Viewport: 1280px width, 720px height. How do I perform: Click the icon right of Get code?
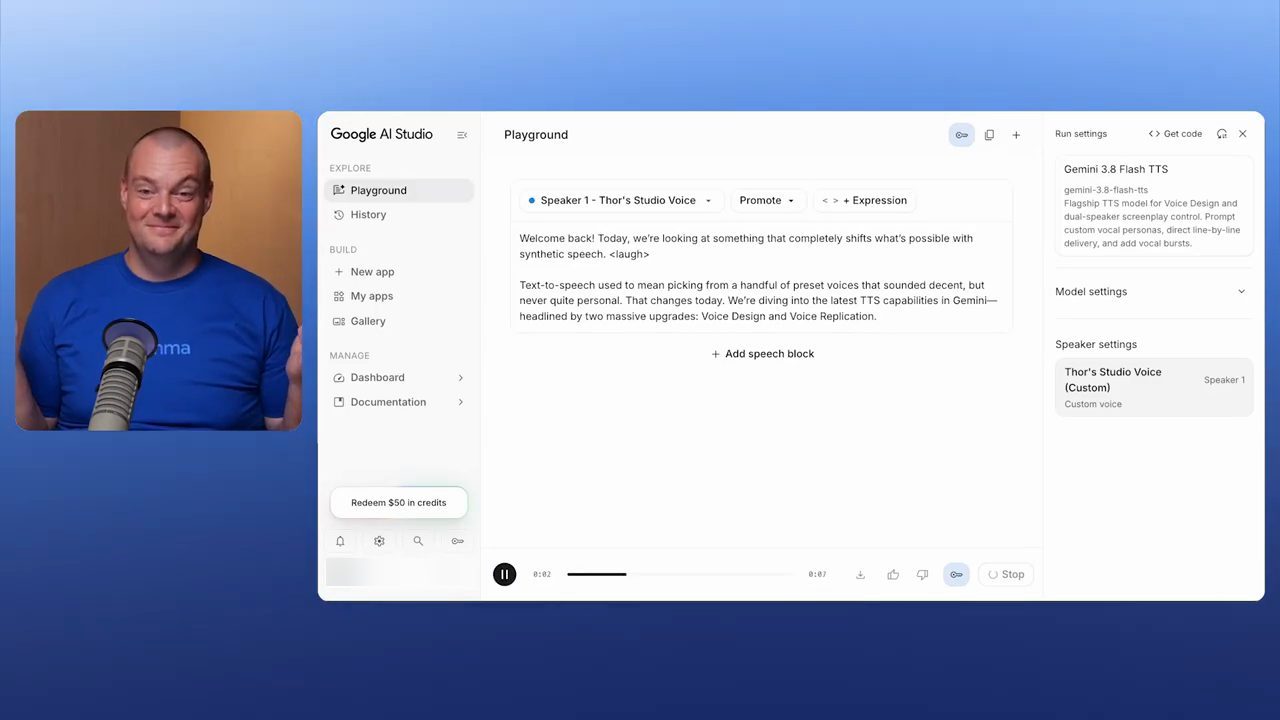pos(1222,134)
